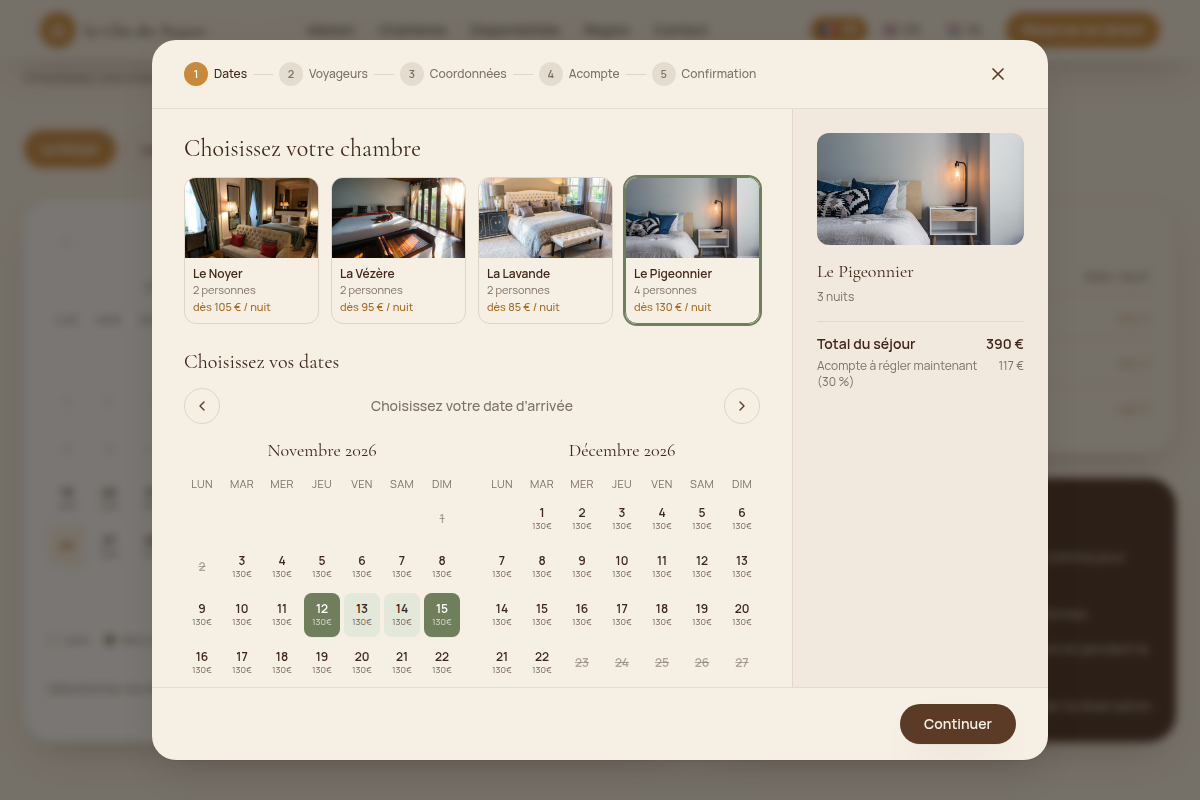Screen dimensions: 1200x800
Task: Select December 22 in the calendar
Action: 542,662
